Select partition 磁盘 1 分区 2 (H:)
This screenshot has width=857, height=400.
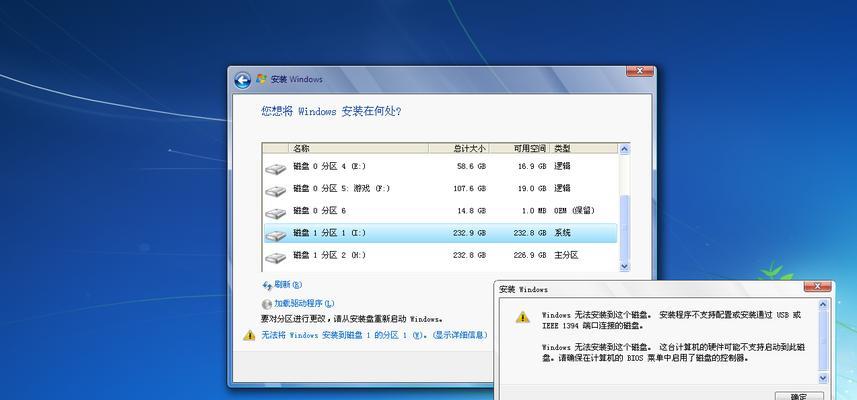[441, 255]
